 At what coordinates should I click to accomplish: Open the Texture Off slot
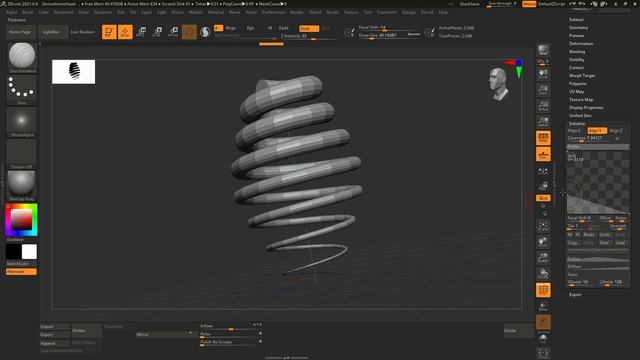[x=22, y=154]
